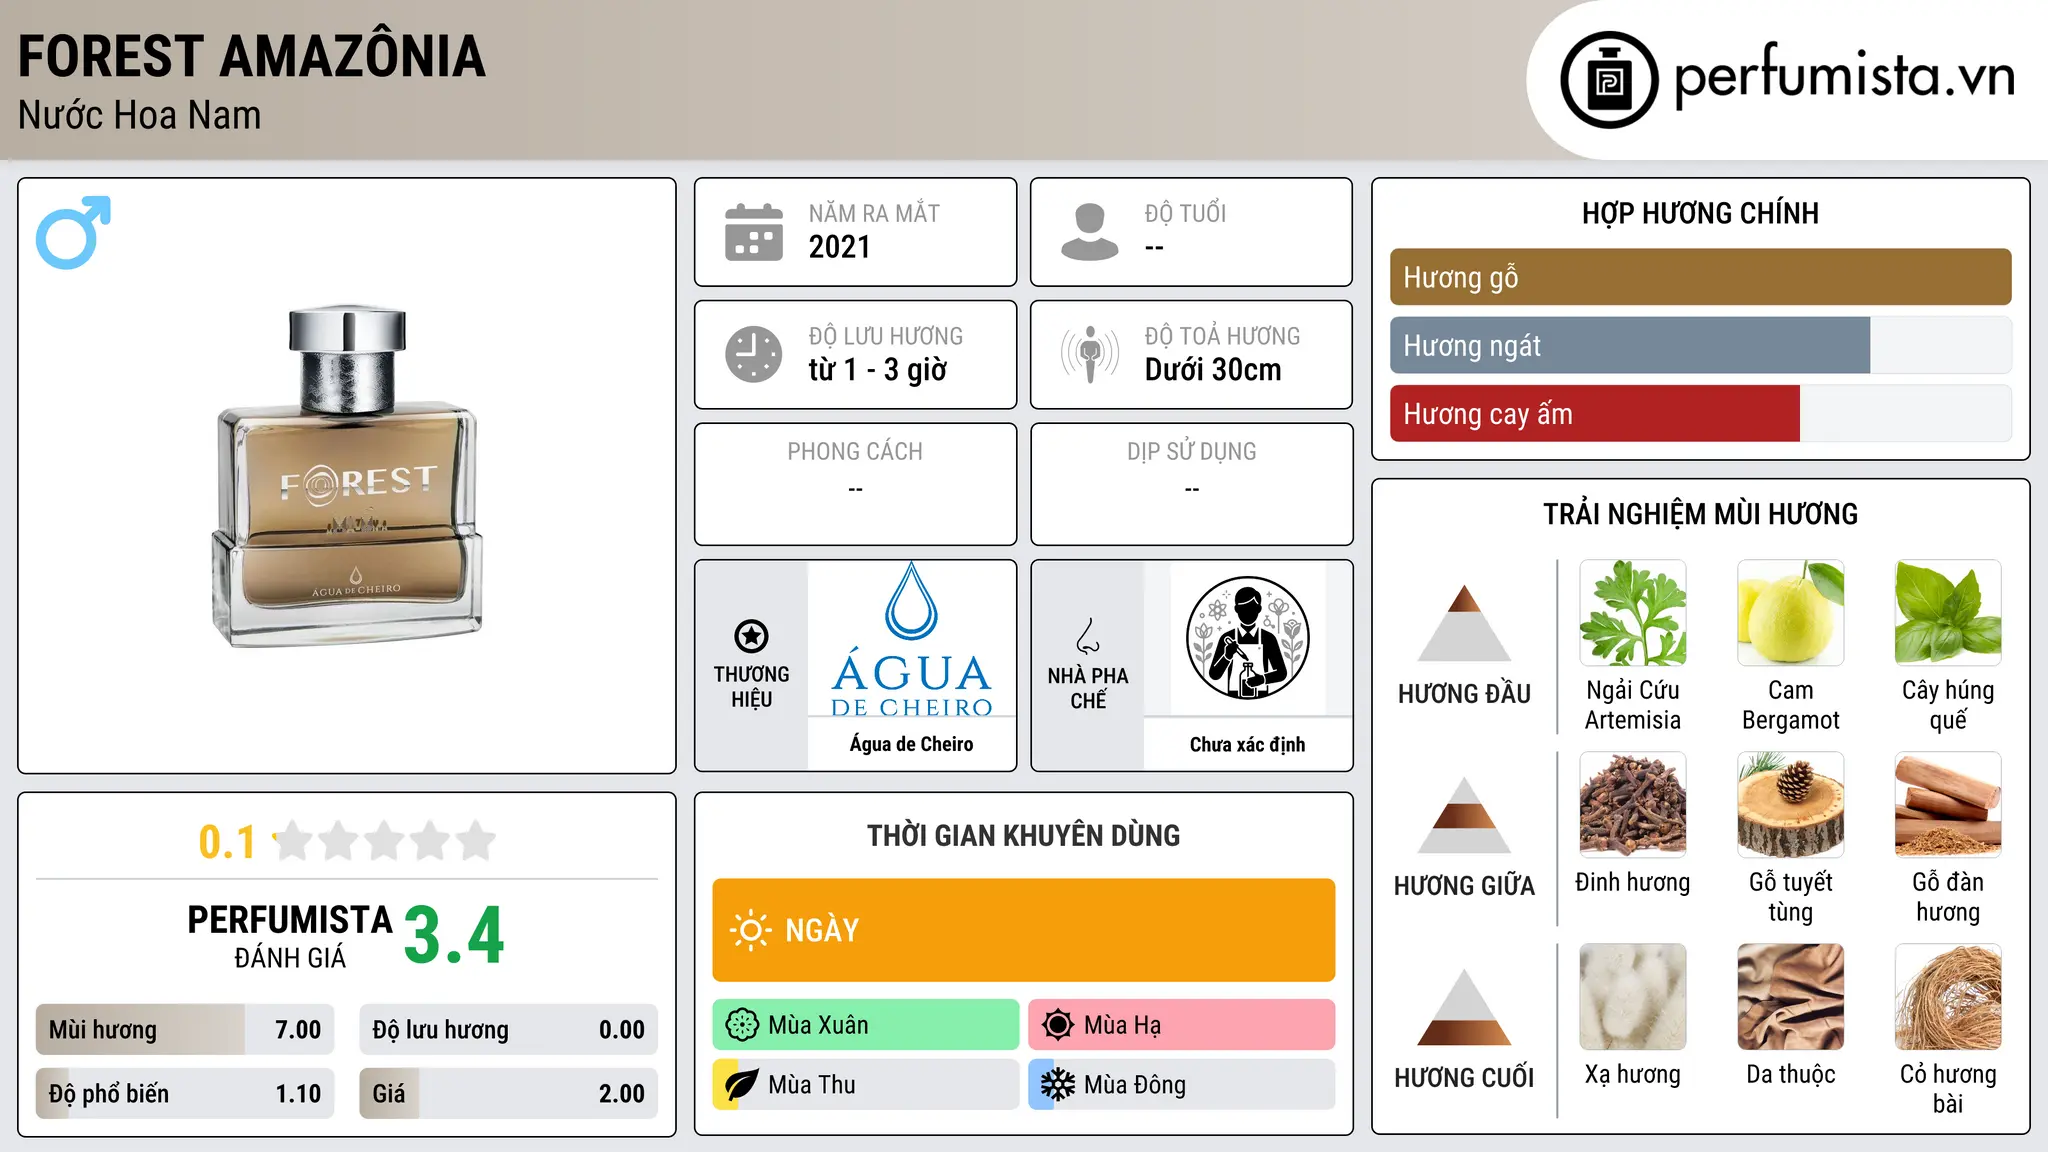Click the Hợp hương chính heading
The image size is (2048, 1152).
[x=1700, y=213]
